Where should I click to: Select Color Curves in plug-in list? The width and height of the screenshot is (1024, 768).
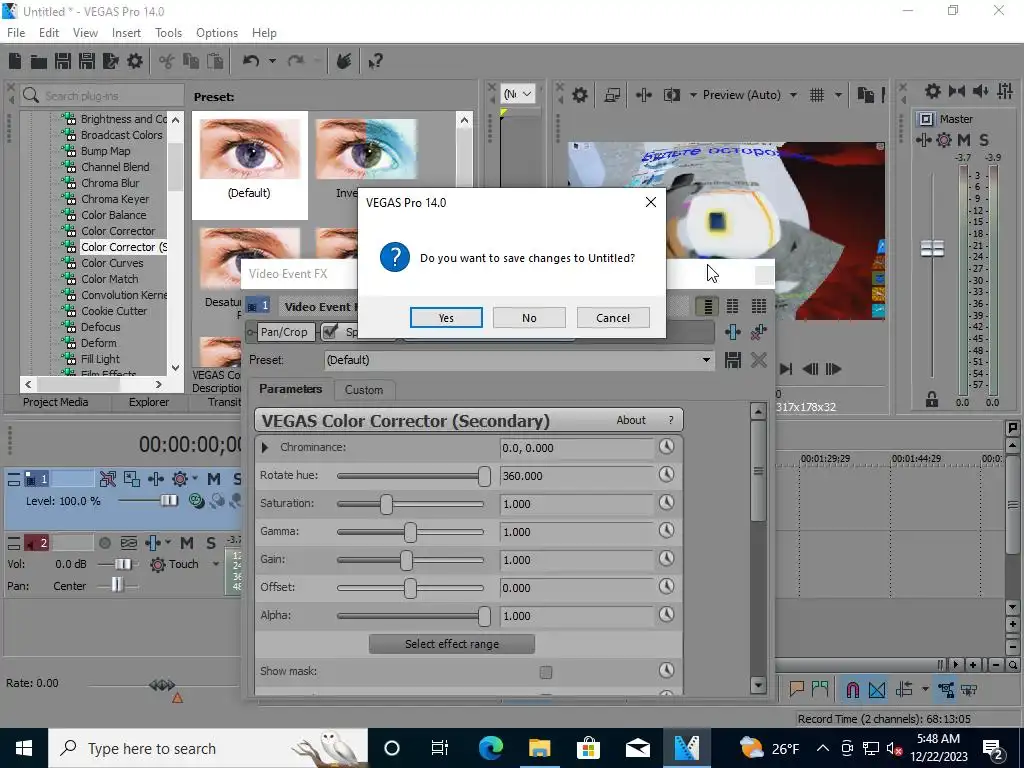pos(112,263)
